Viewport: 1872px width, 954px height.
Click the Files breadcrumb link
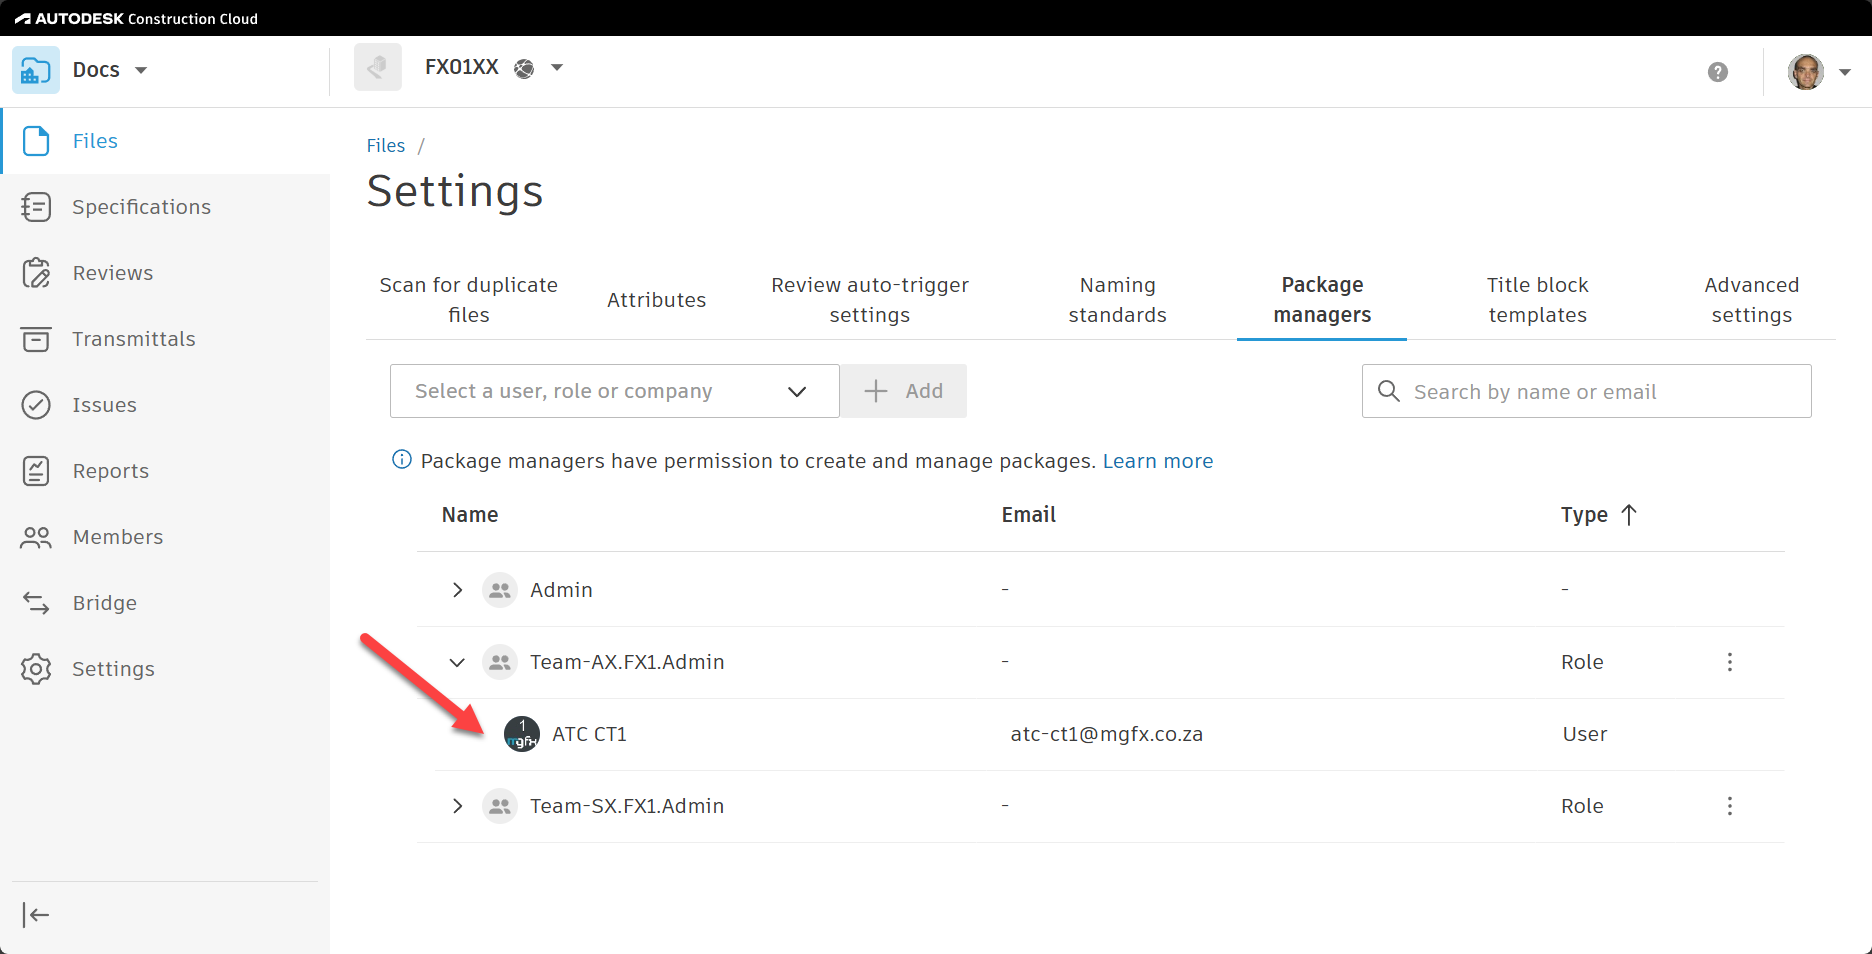coord(386,146)
